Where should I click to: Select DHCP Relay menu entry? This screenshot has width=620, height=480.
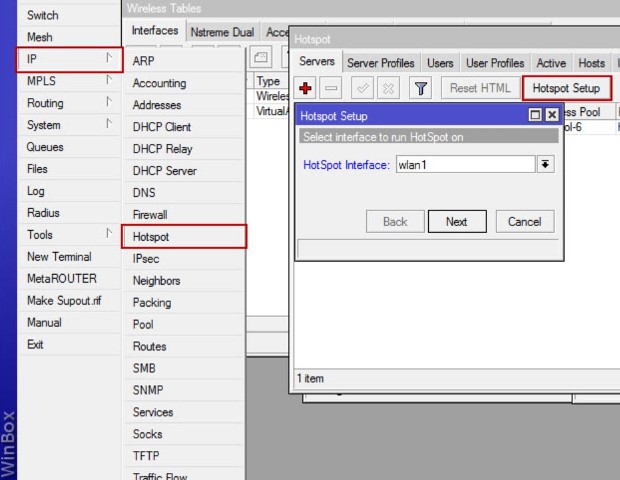(x=184, y=149)
